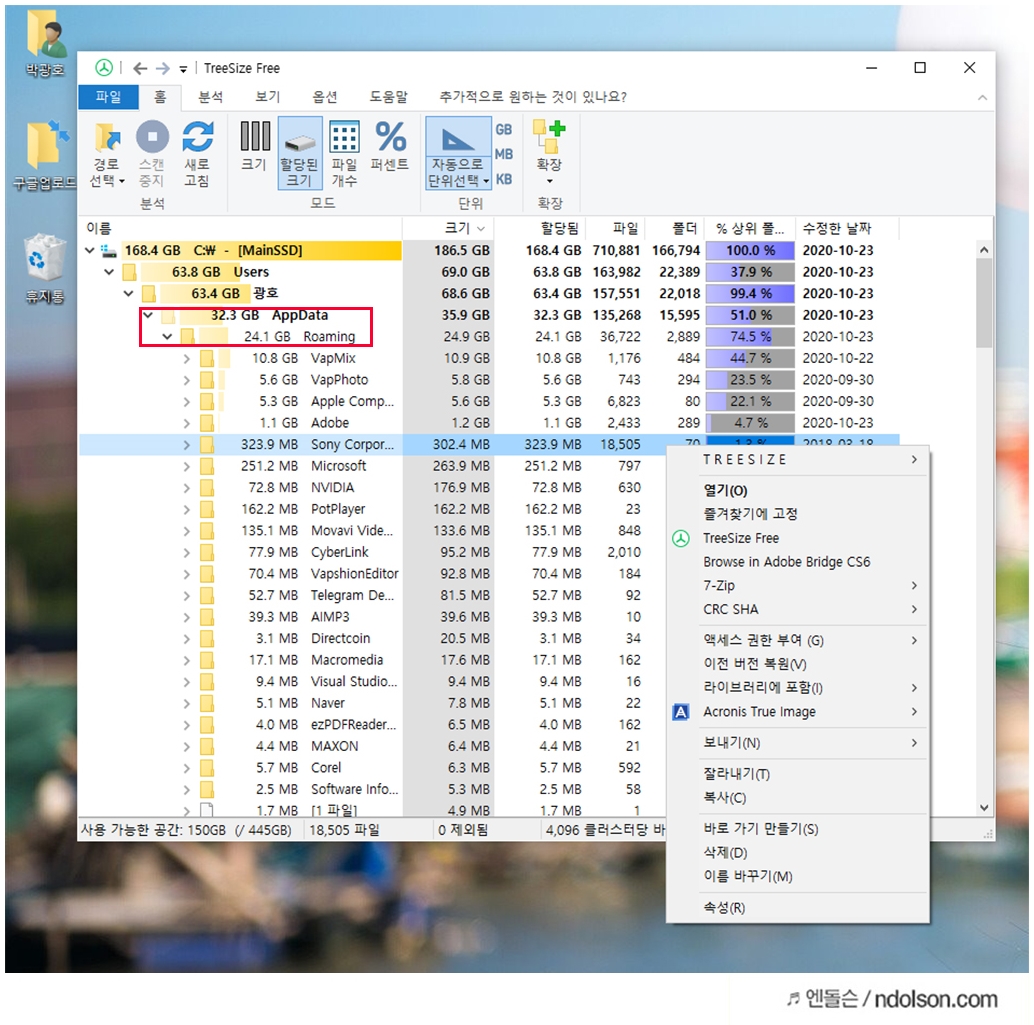The image size is (1034, 1025).
Task: Choose 열기(O) in context menu
Action: pyautogui.click(x=798, y=490)
